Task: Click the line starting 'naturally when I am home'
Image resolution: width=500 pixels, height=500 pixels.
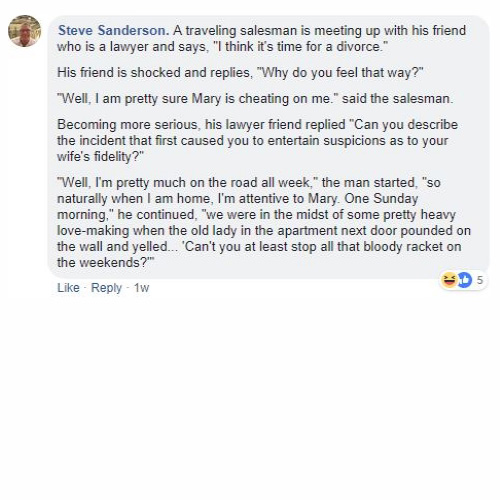Action: (x=237, y=199)
